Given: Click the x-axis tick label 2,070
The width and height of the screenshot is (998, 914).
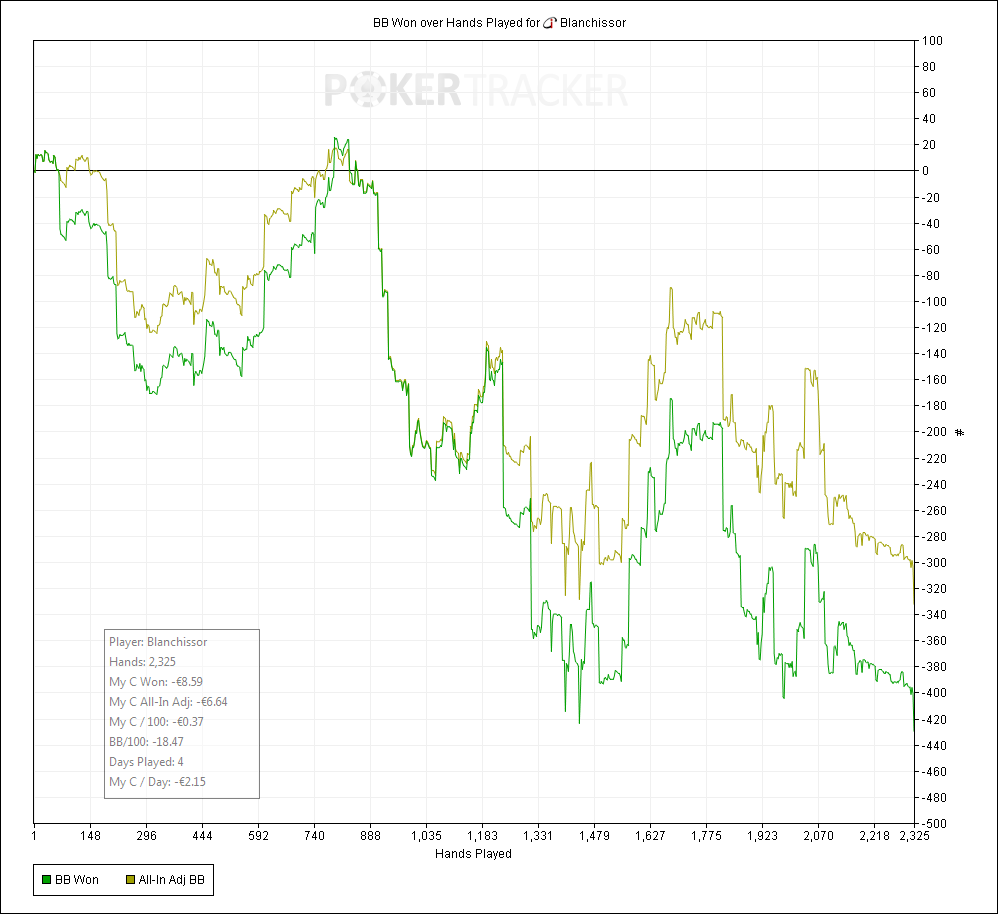Looking at the screenshot, I should 819,835.
